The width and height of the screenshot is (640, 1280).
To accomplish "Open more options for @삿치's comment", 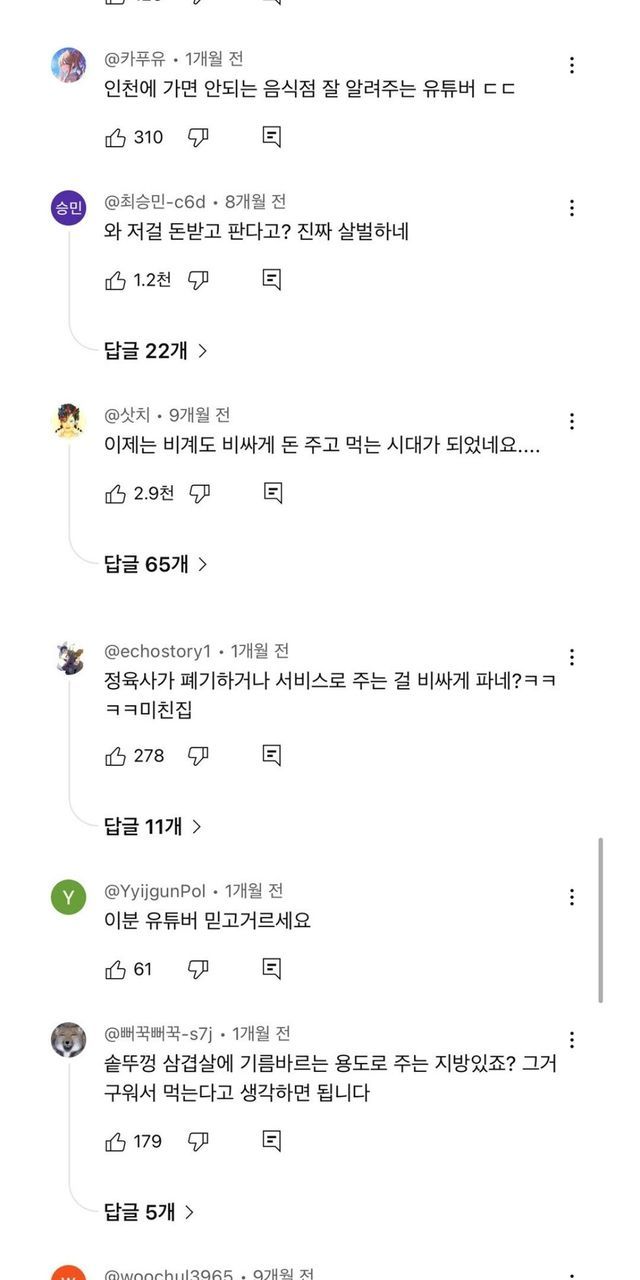I will (572, 421).
